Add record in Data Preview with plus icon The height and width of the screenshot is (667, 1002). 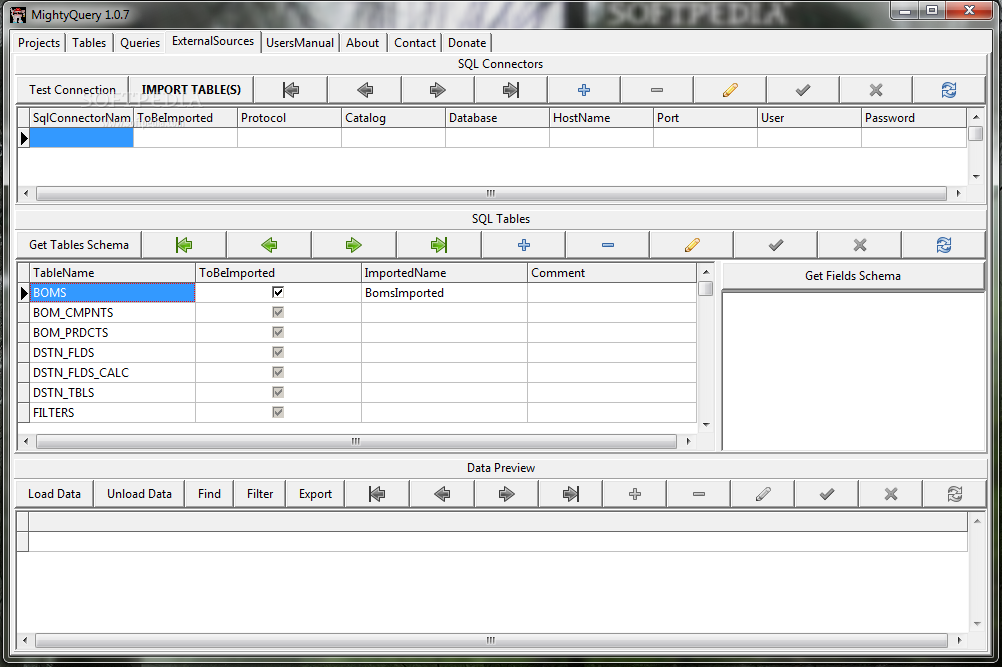tap(635, 494)
